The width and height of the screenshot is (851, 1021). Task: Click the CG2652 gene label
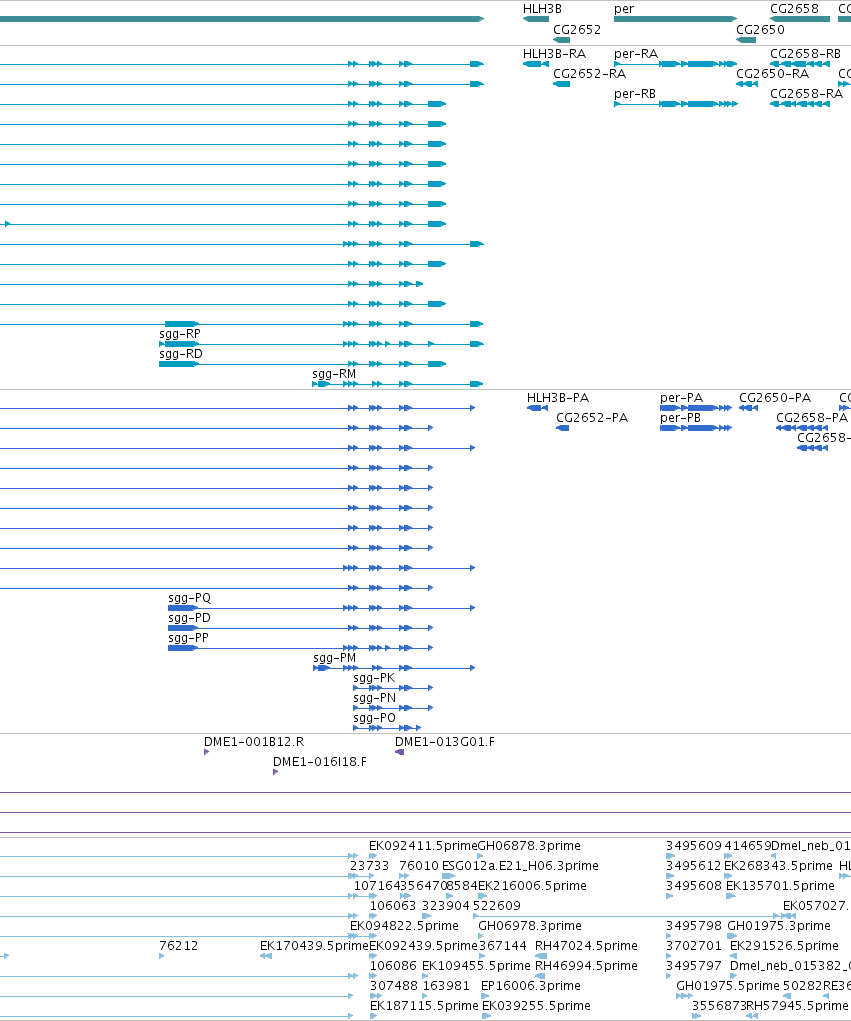[577, 30]
